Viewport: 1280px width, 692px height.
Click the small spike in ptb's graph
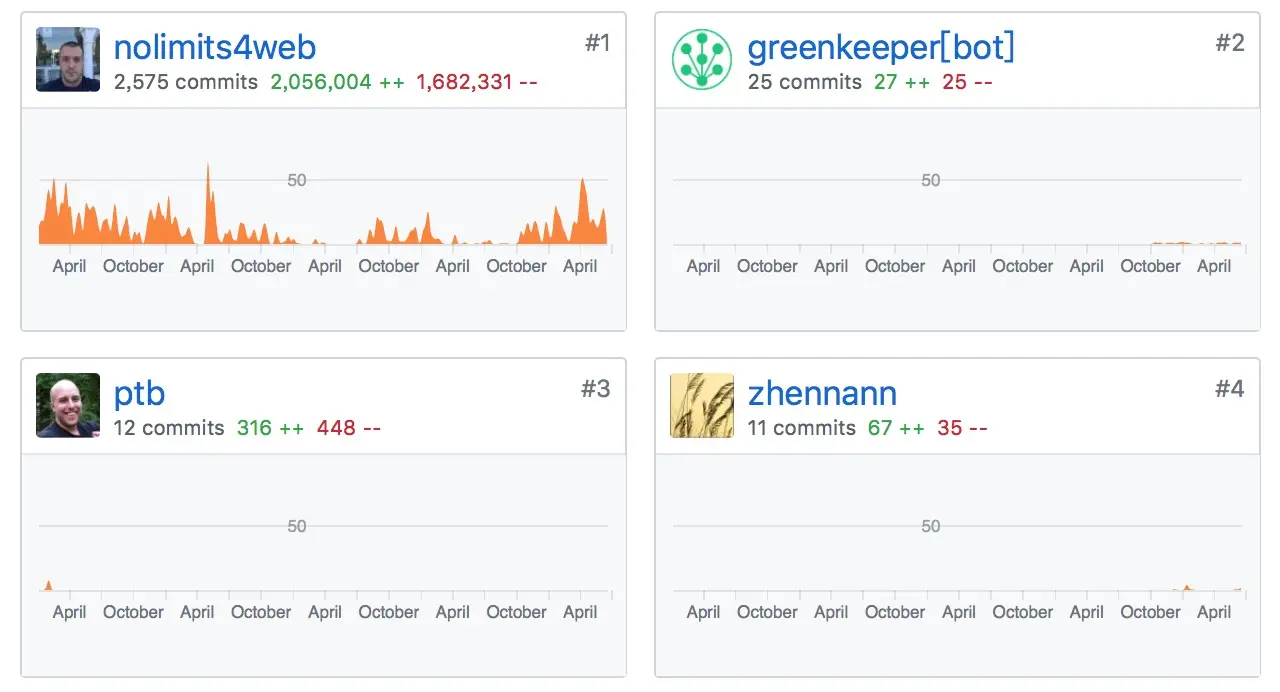(x=47, y=586)
